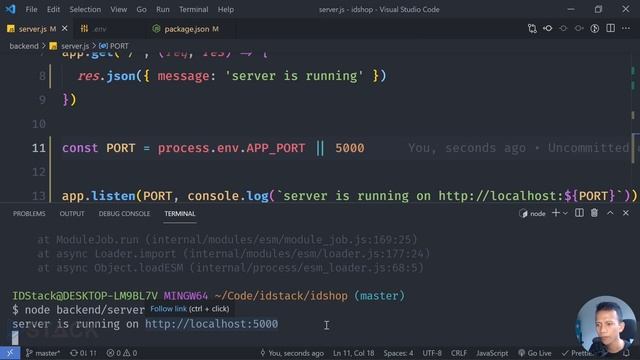Image resolution: width=640 pixels, height=360 pixels.
Task: Close the terminal panel
Action: (626, 213)
